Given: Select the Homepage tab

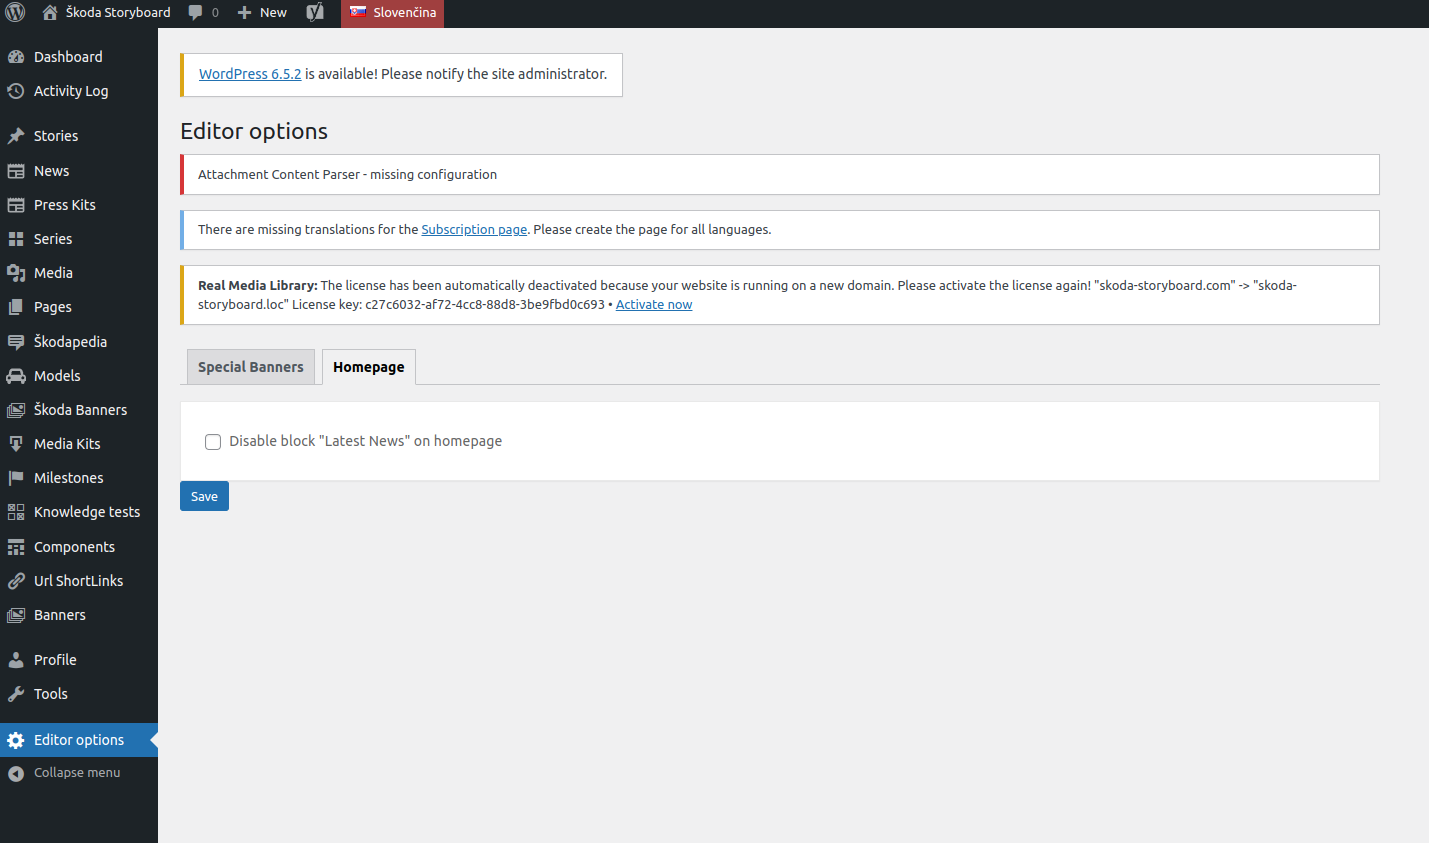Looking at the screenshot, I should 369,367.
